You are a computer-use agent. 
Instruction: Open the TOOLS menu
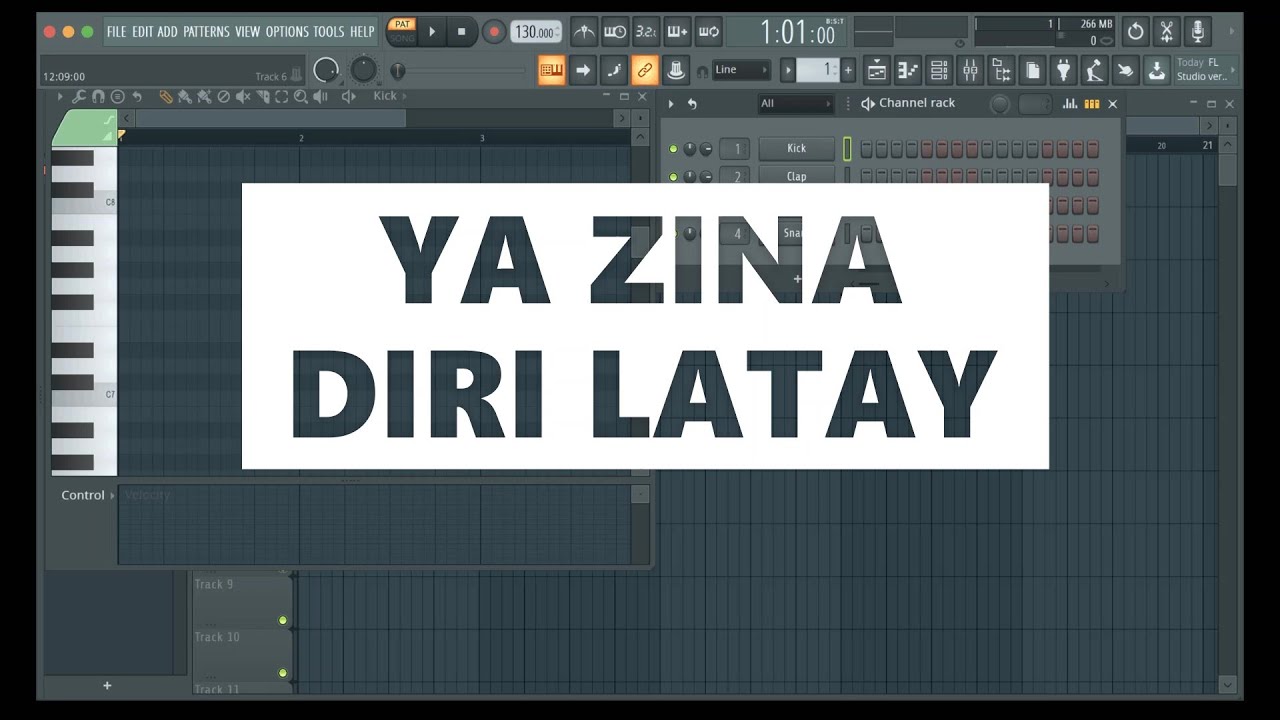point(329,32)
